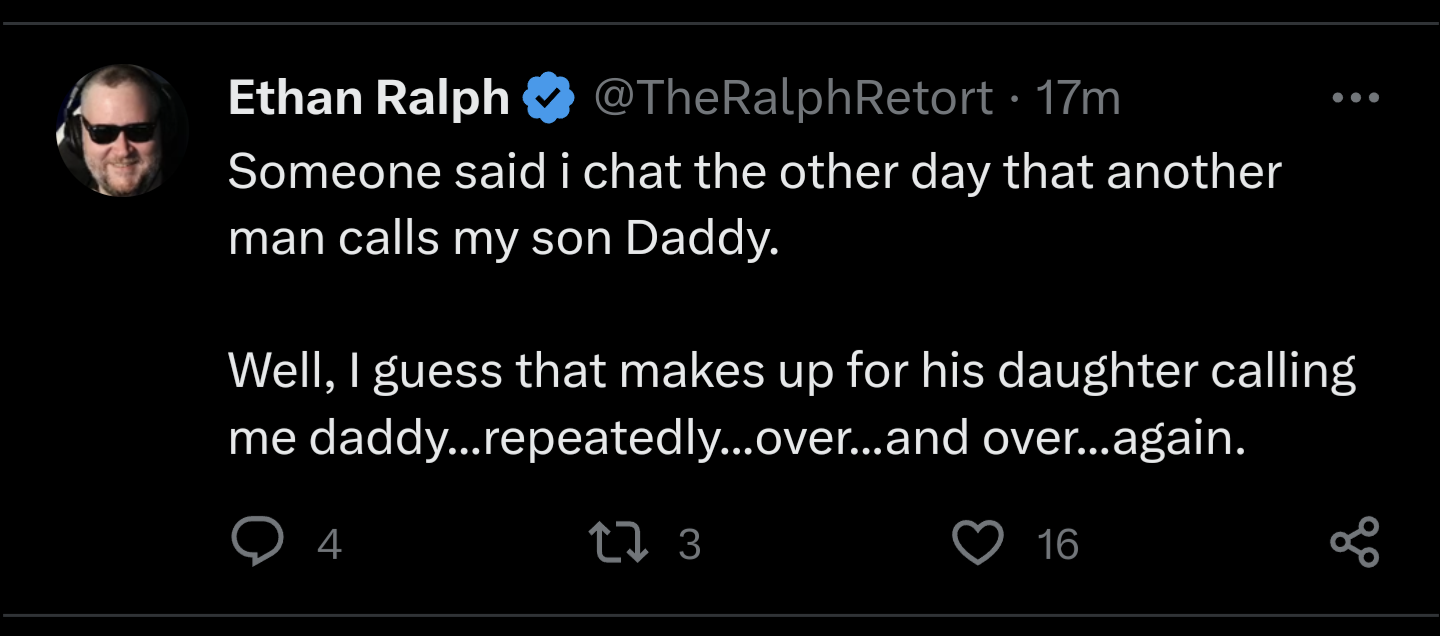The height and width of the screenshot is (636, 1440).
Task: Open the share icon on the tweet
Action: pos(1356,543)
